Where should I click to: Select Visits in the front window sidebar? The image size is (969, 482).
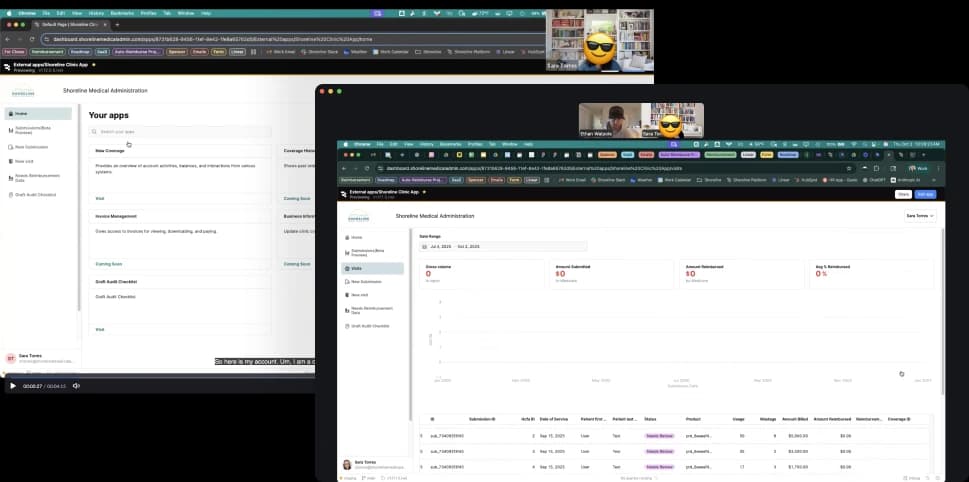pyautogui.click(x=373, y=269)
